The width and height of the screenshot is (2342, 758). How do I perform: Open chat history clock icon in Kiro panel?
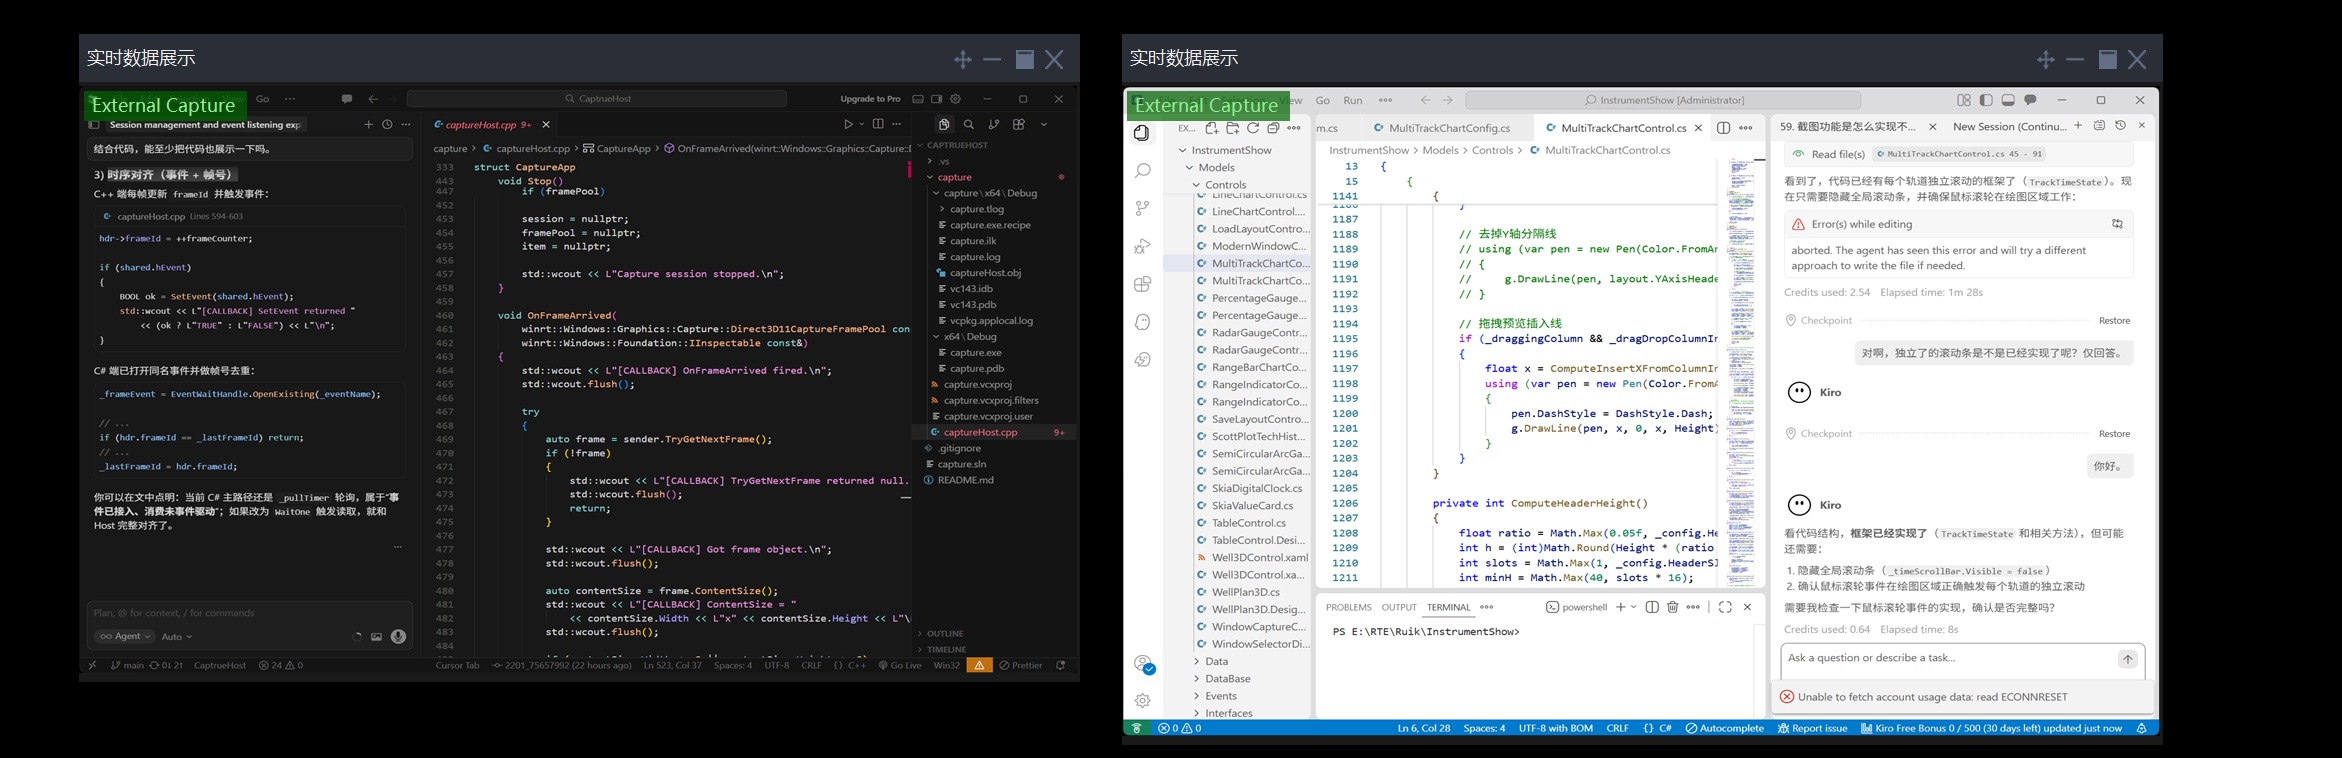[x=2120, y=126]
